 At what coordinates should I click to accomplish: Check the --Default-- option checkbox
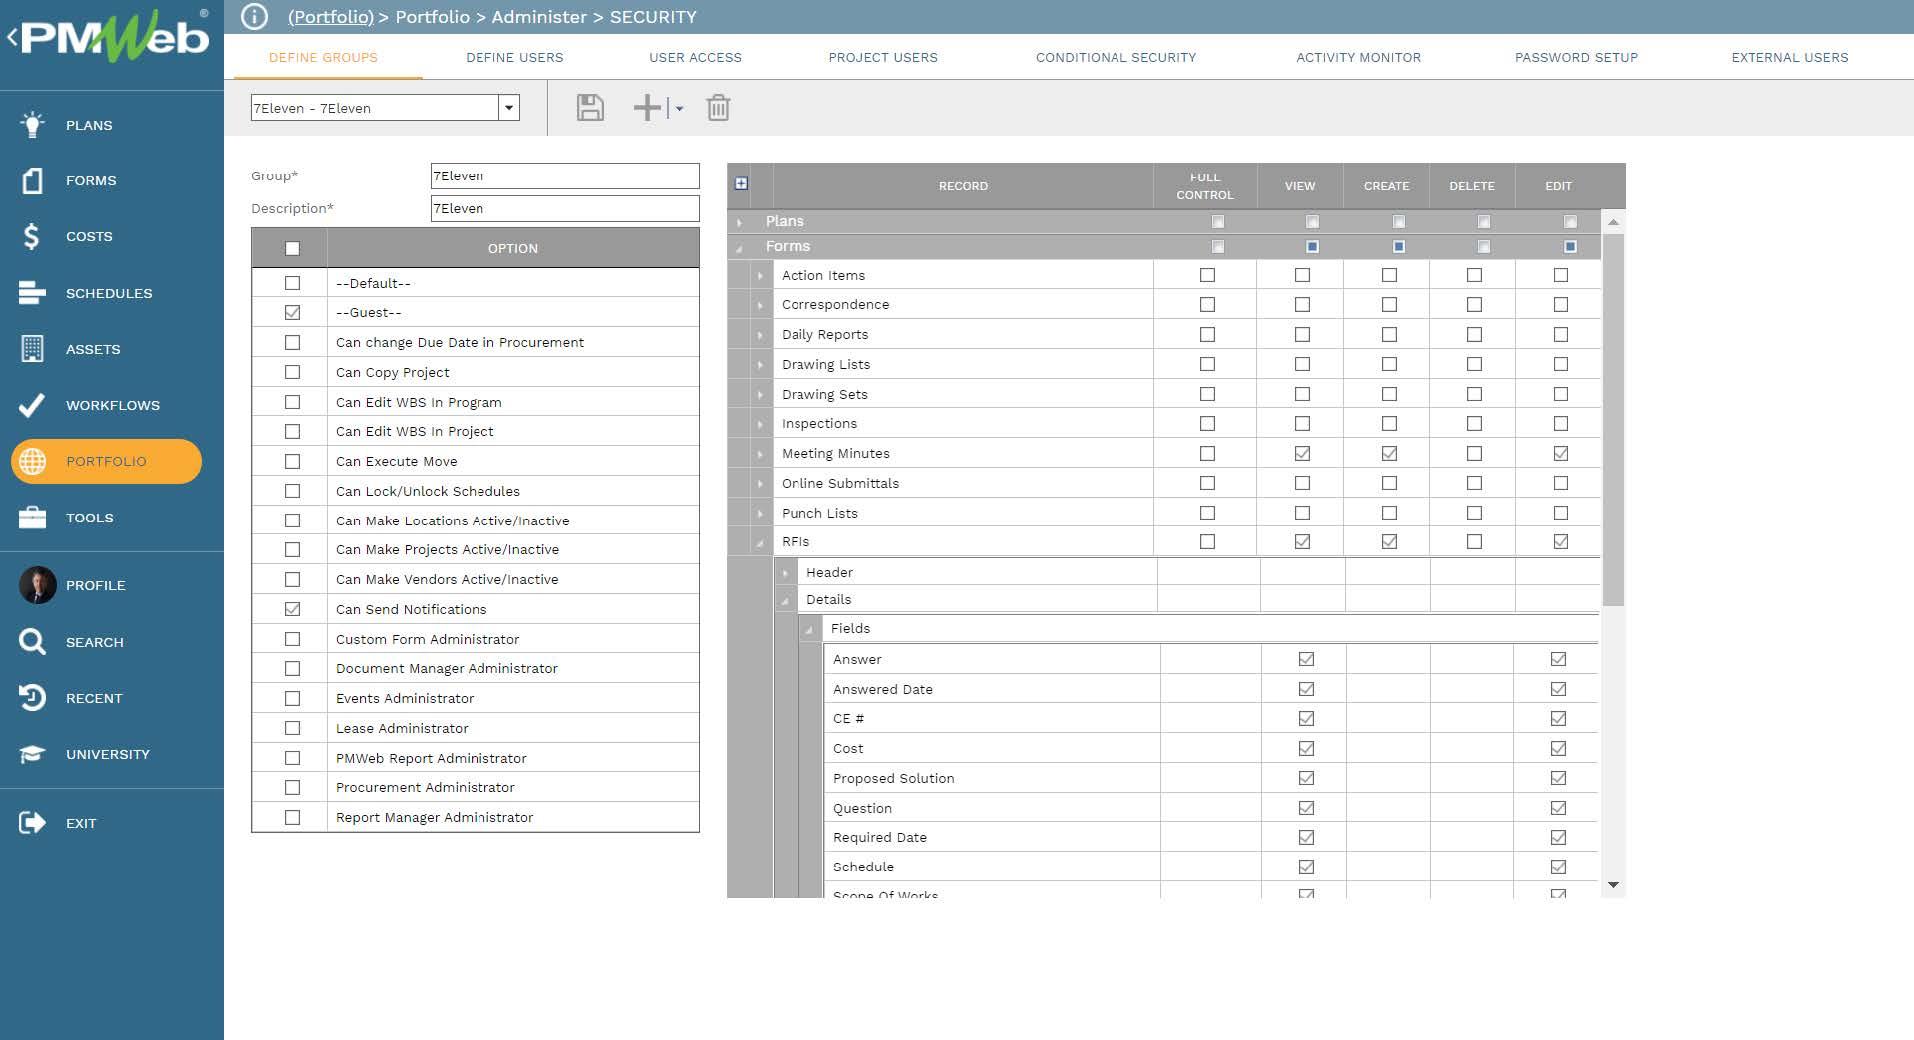[x=292, y=283]
